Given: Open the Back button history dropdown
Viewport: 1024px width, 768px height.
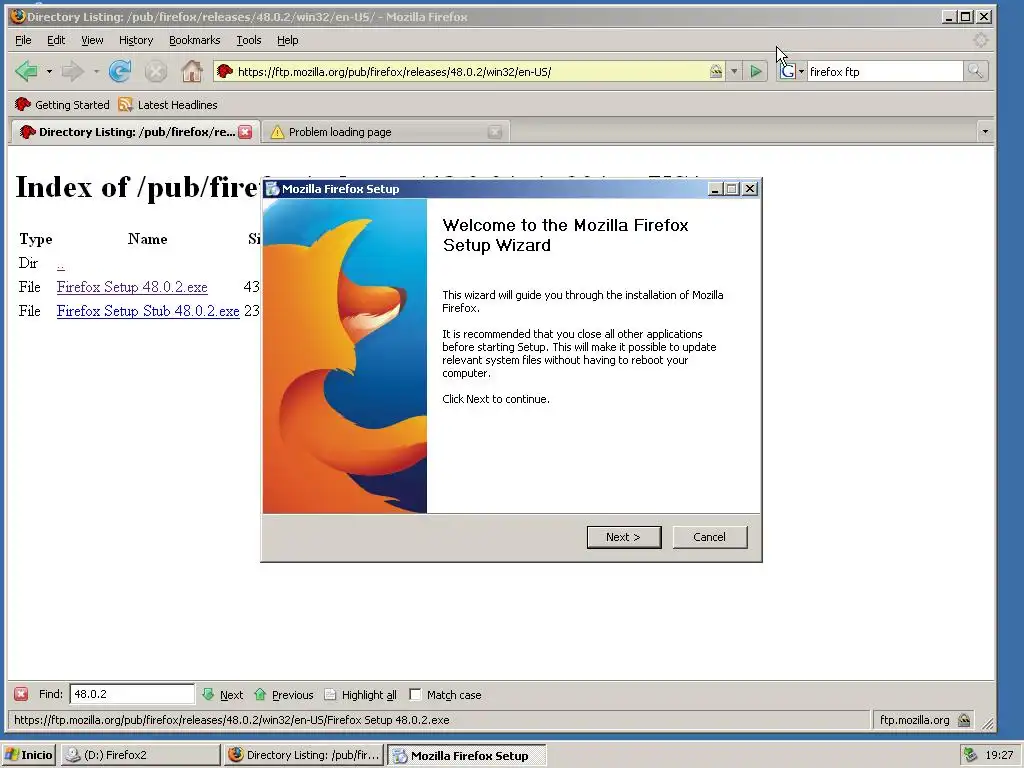Looking at the screenshot, I should [x=48, y=71].
